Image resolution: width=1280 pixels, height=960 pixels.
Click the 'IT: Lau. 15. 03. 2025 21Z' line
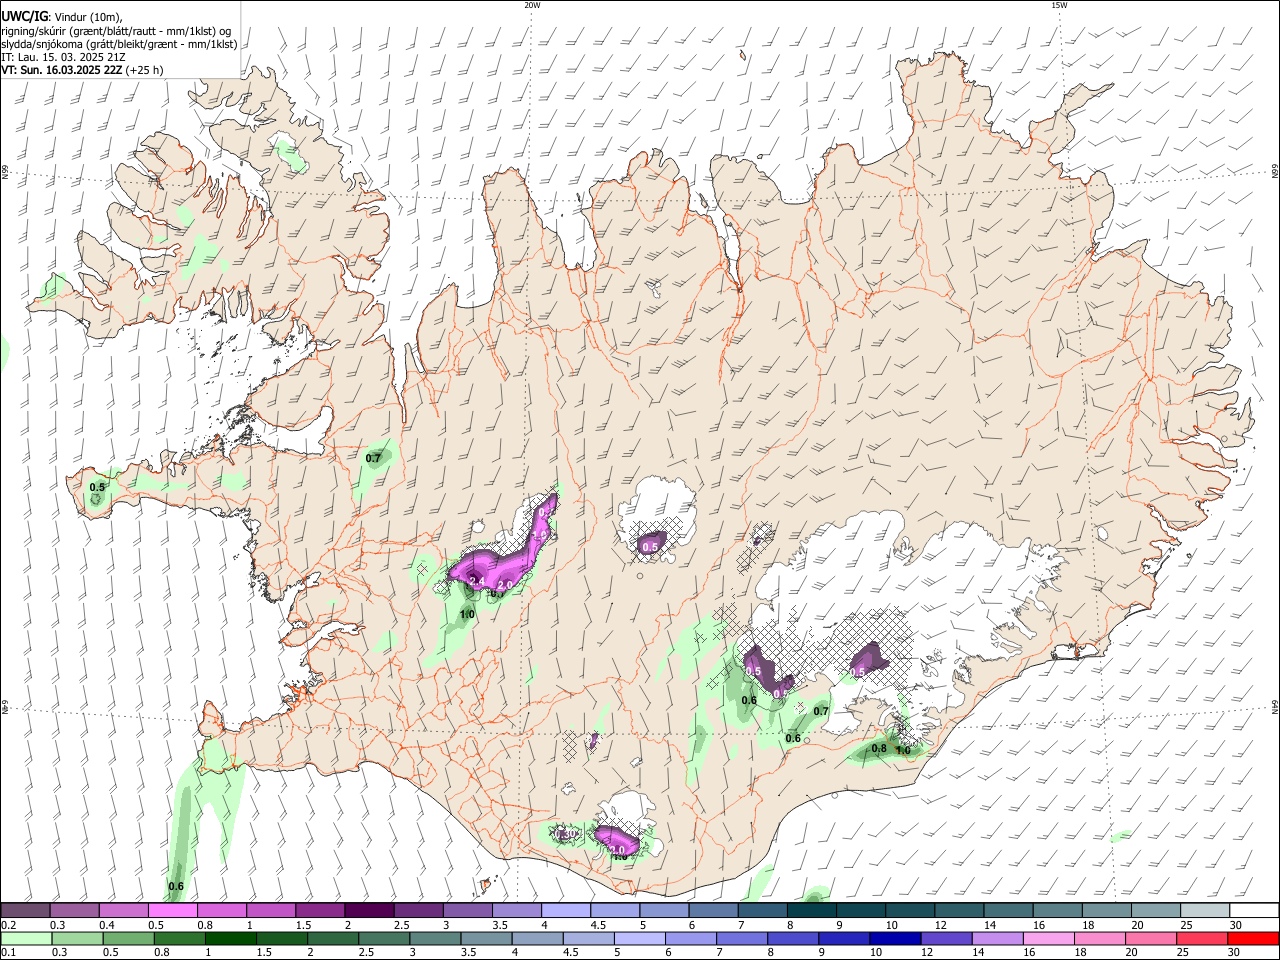tap(65, 57)
